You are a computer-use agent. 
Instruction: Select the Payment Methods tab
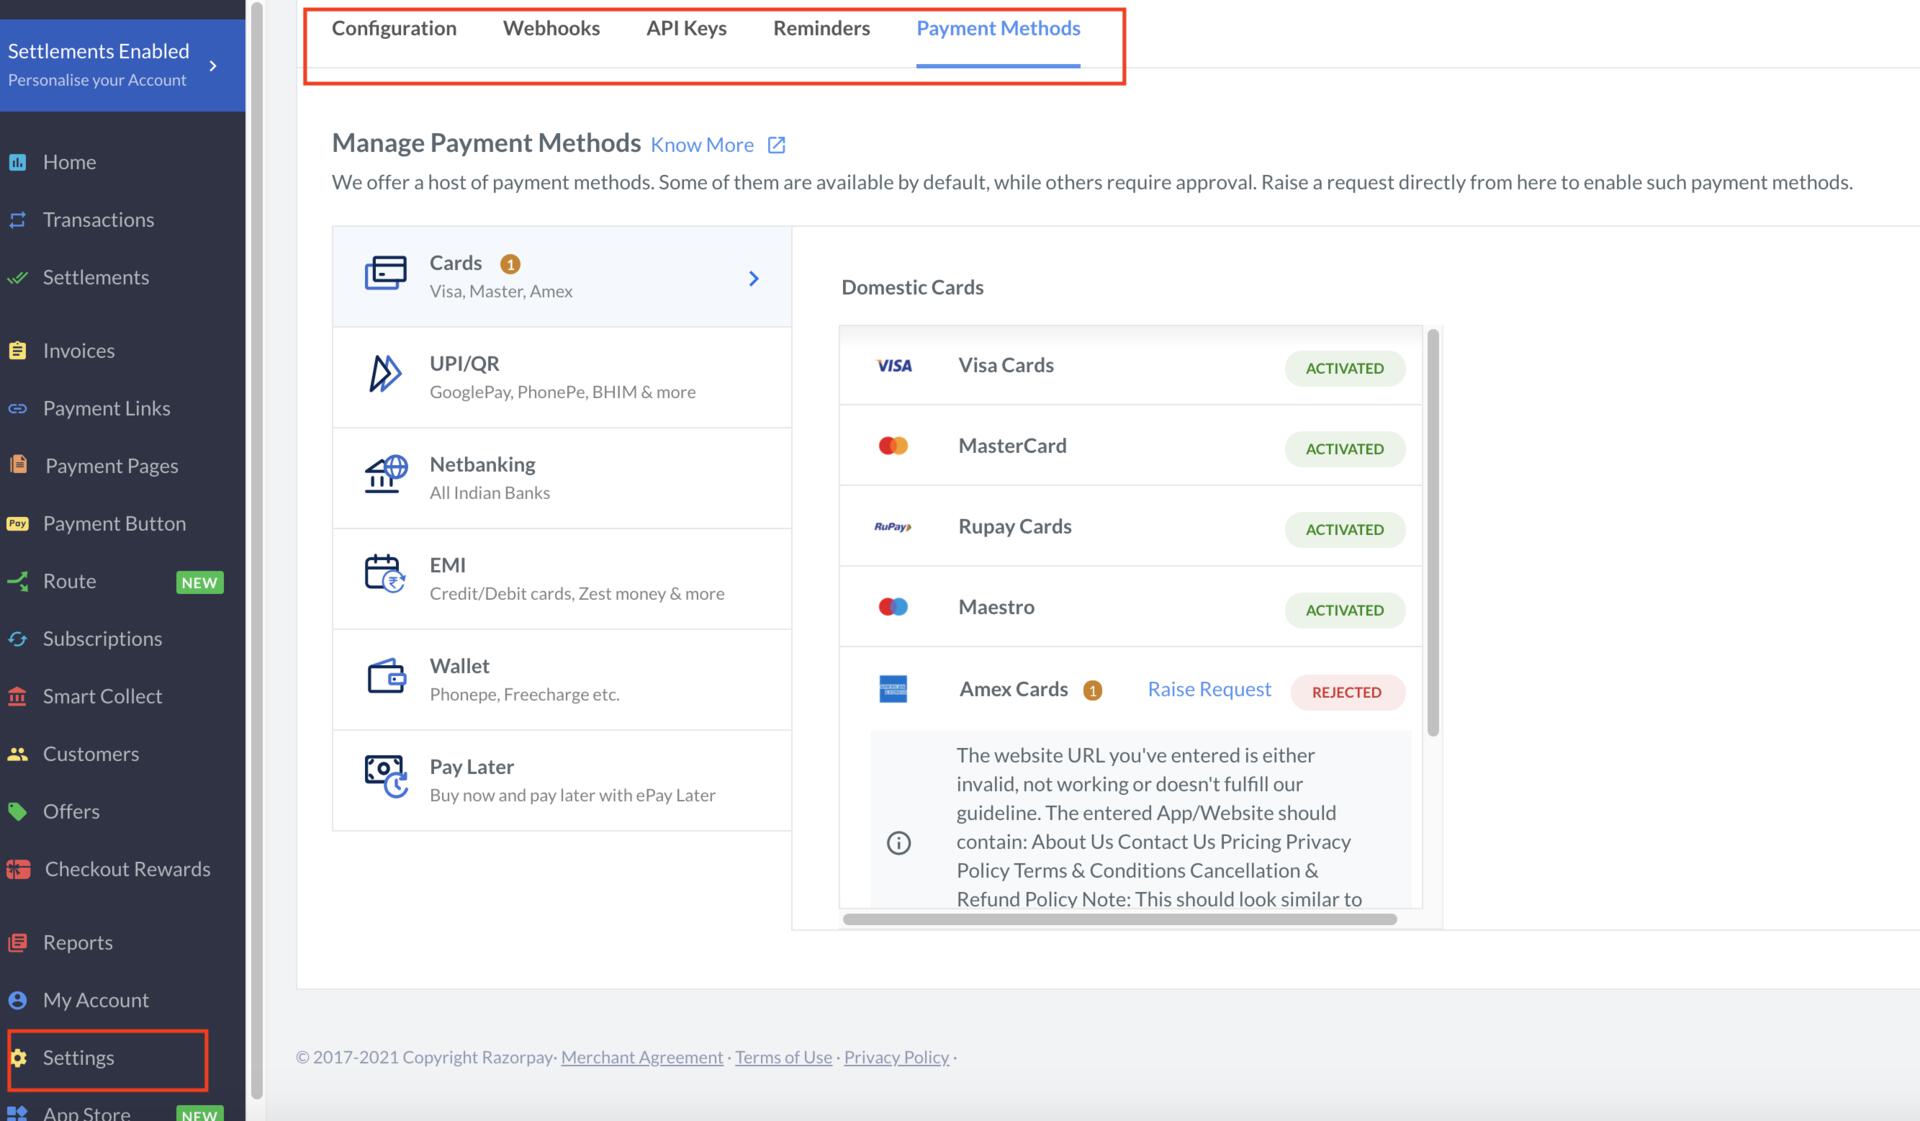(x=998, y=29)
